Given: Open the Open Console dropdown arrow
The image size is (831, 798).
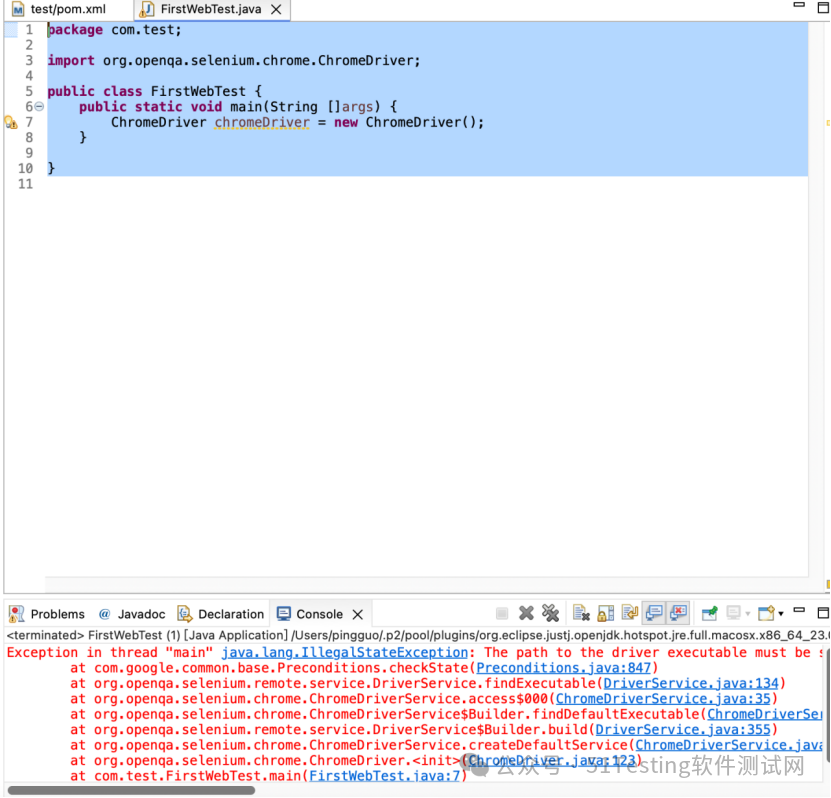Looking at the screenshot, I should (x=781, y=613).
